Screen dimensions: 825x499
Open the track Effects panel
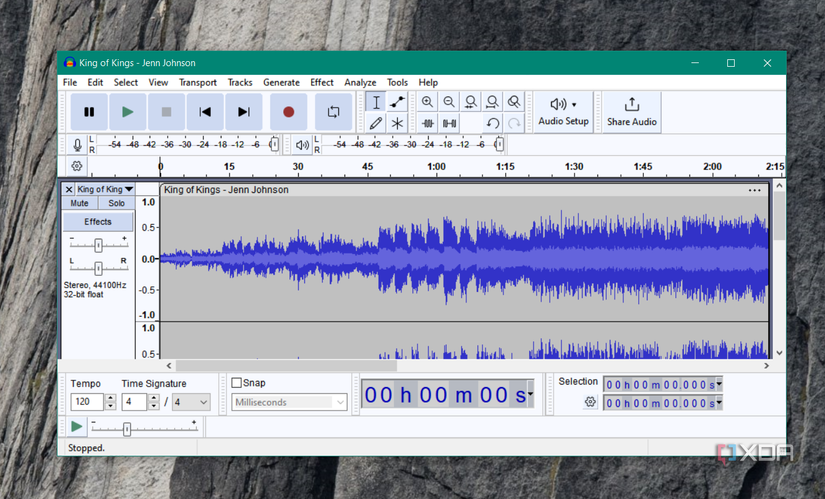coord(98,222)
